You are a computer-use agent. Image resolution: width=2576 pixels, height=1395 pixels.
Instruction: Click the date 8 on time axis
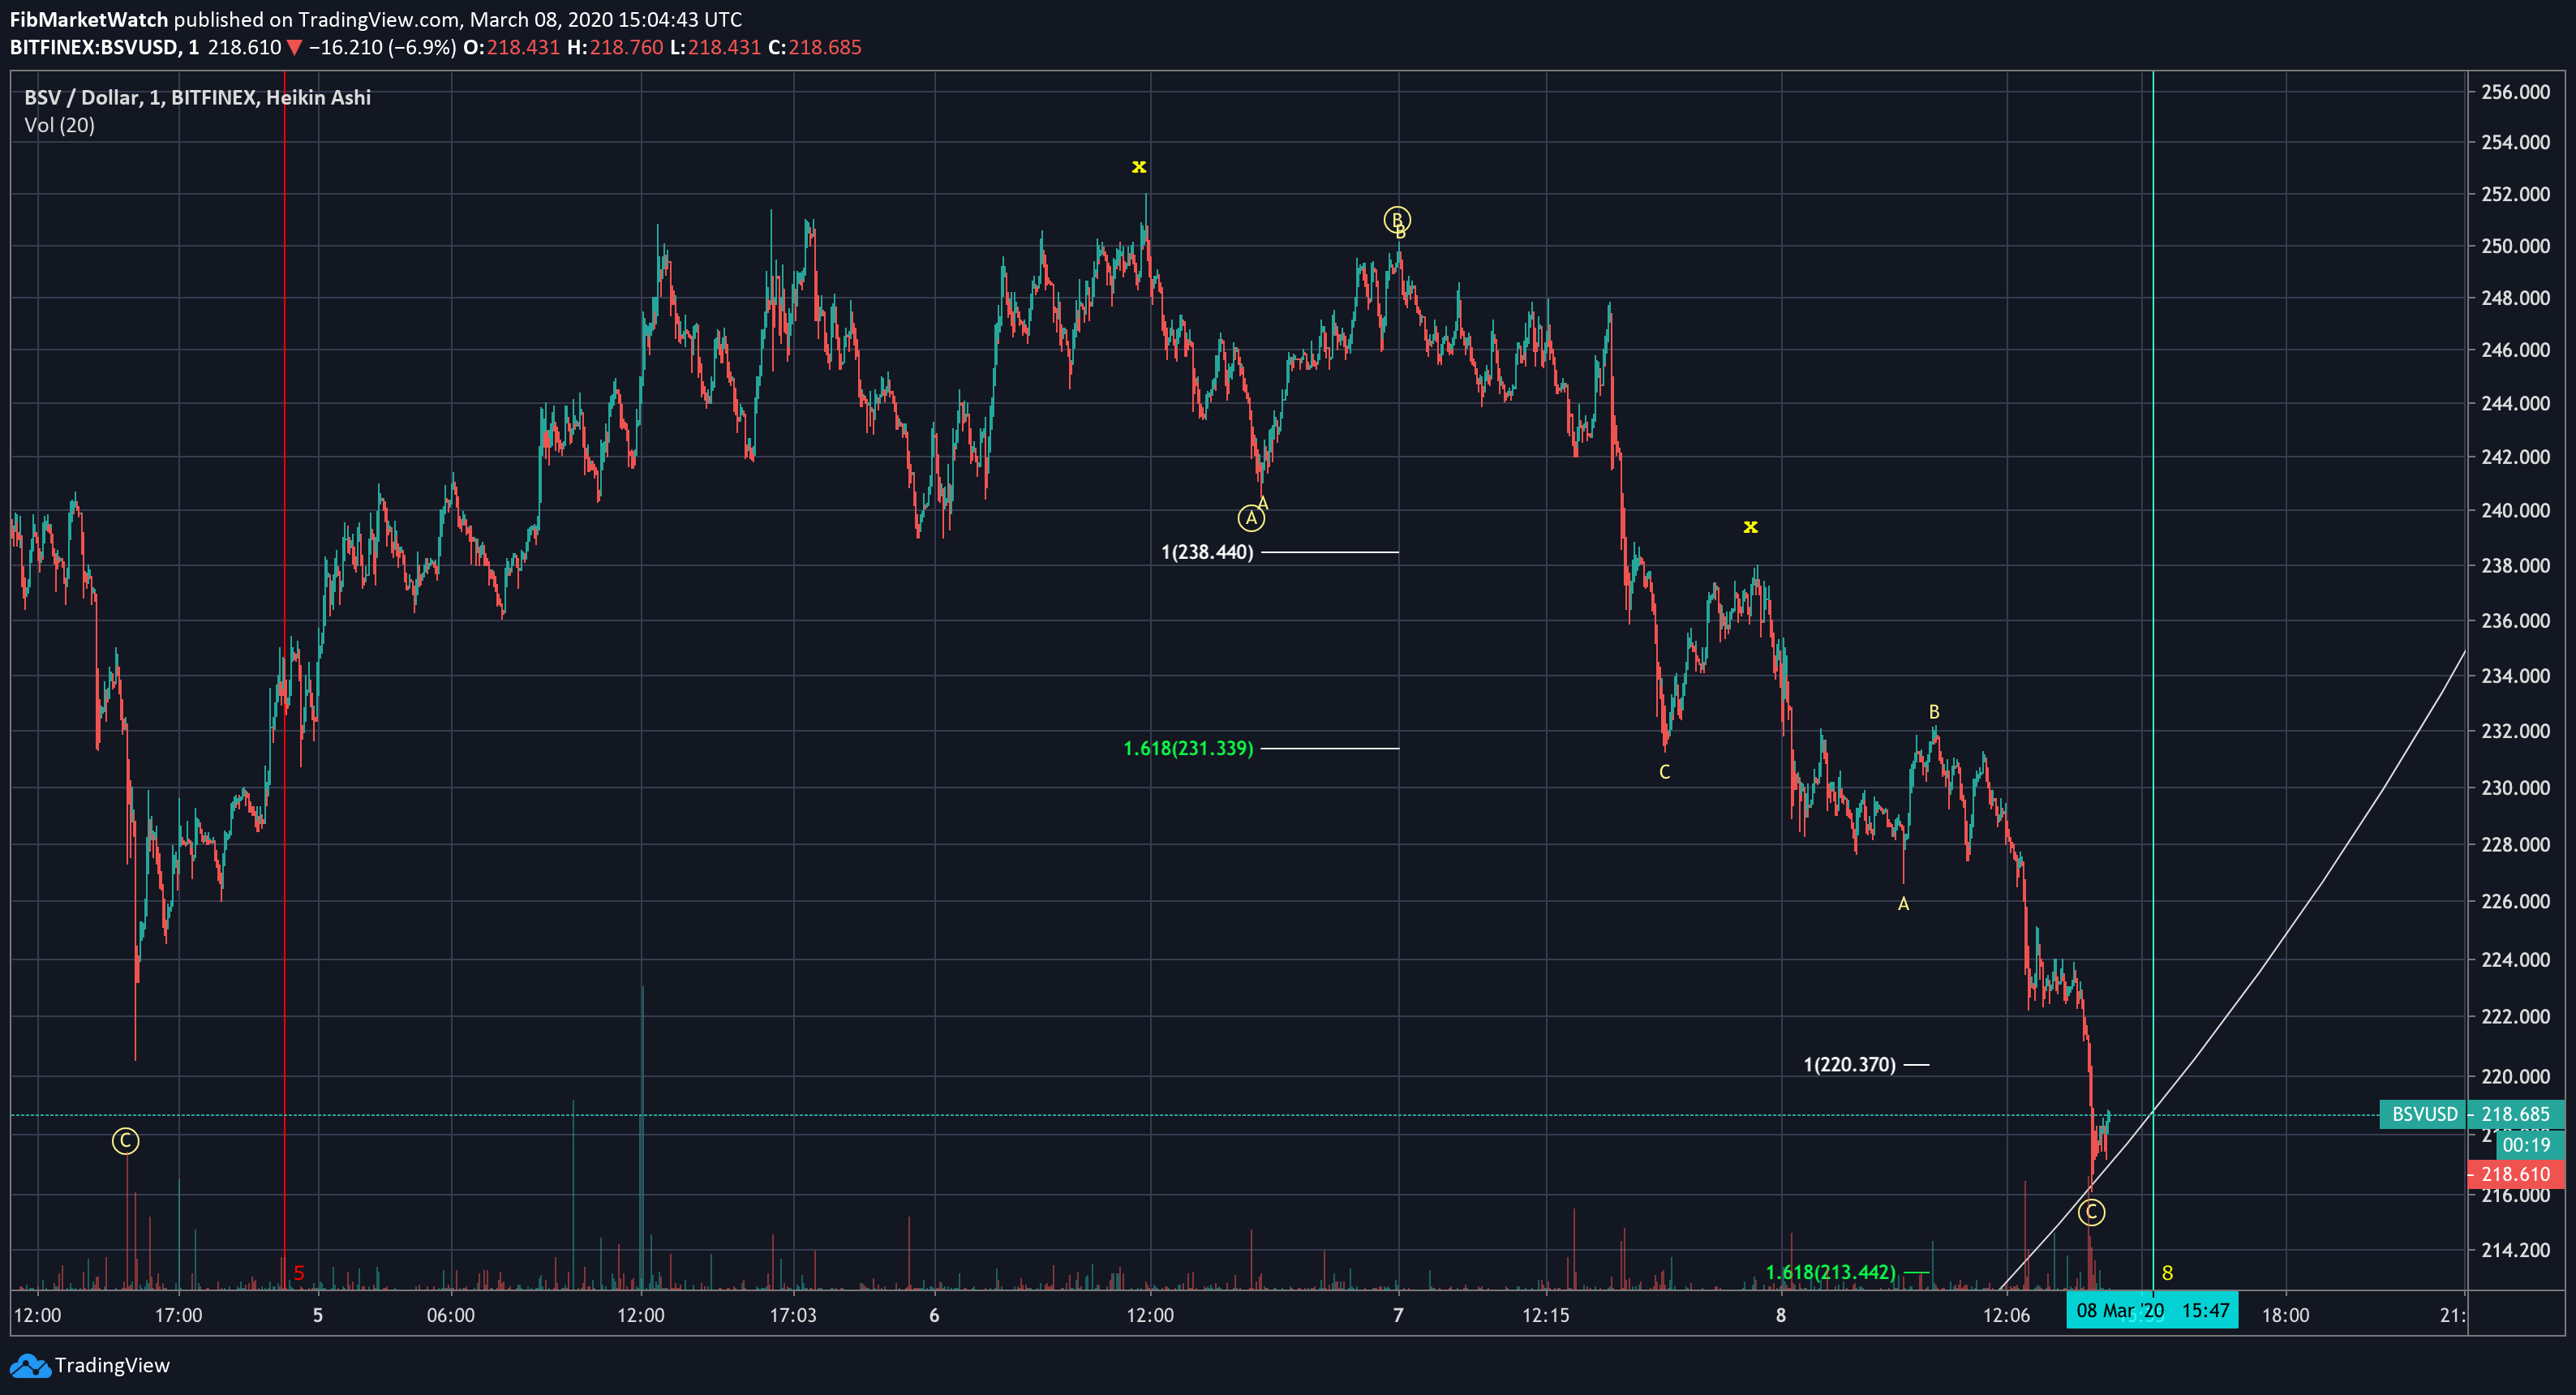click(x=1780, y=1315)
